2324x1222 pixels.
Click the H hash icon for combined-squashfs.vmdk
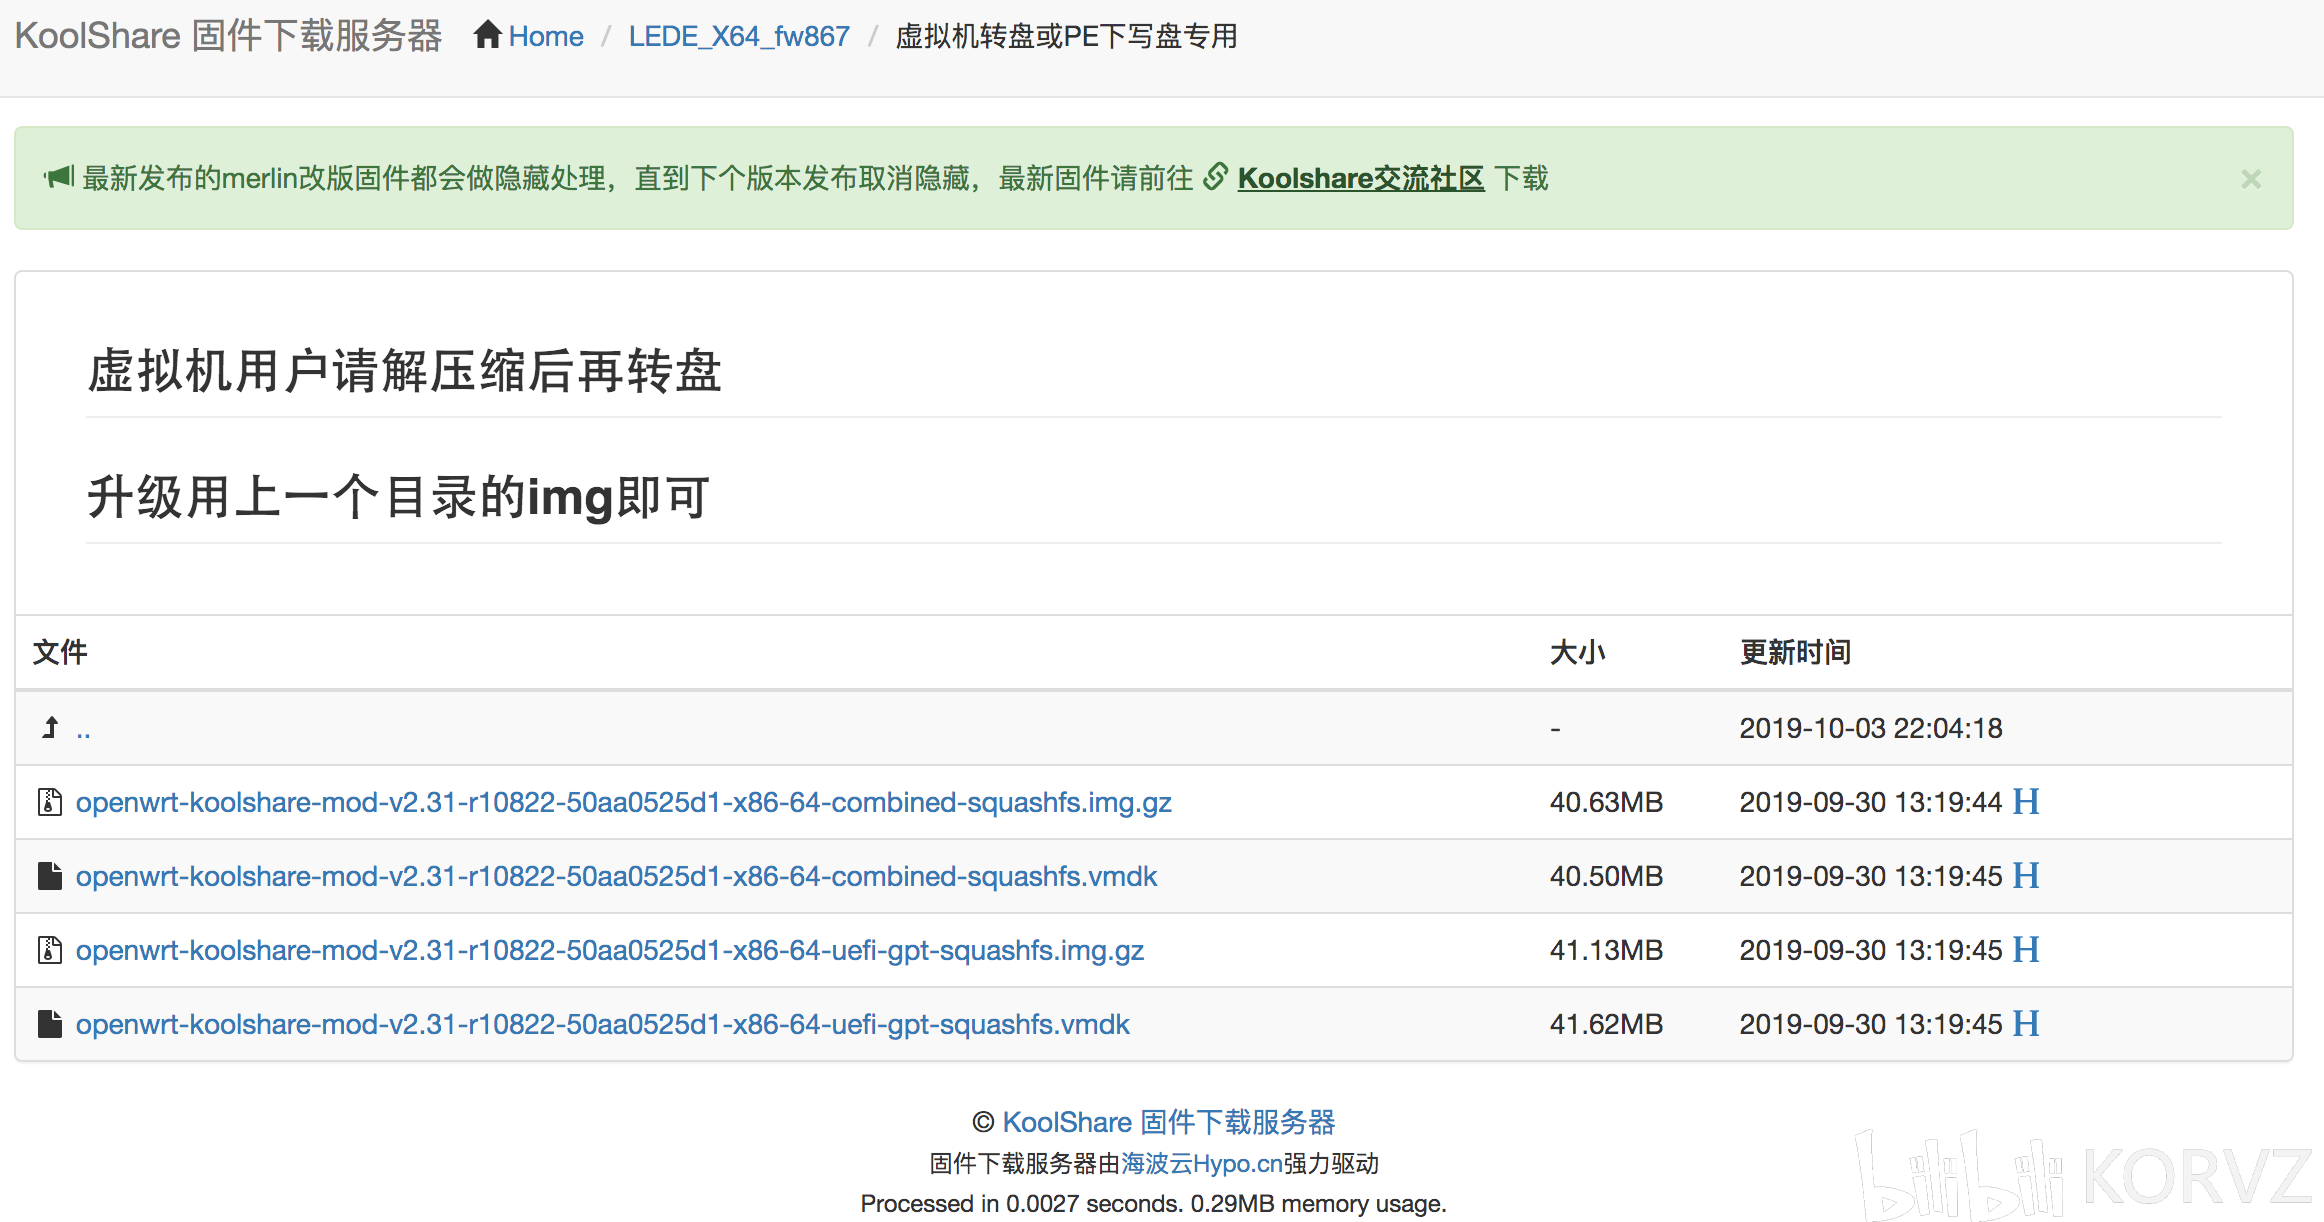[x=2026, y=876]
